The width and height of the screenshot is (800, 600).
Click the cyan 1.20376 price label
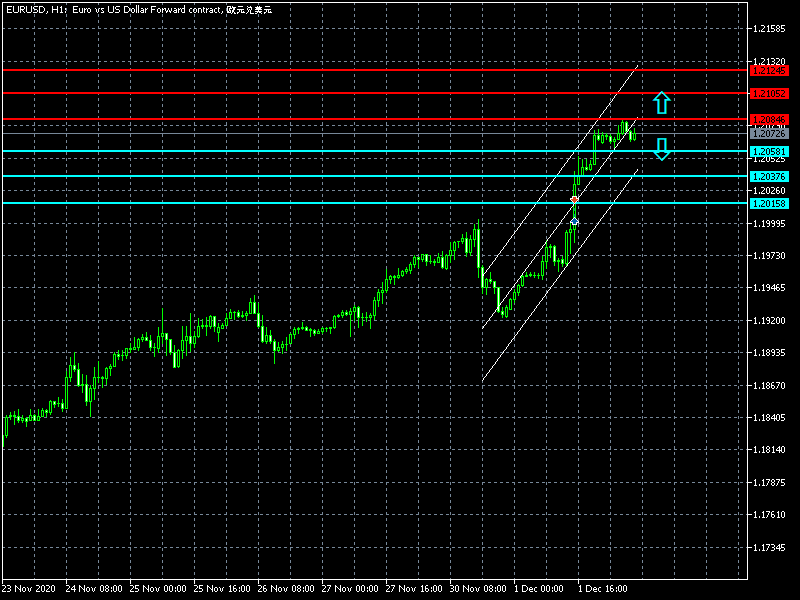tap(769, 177)
